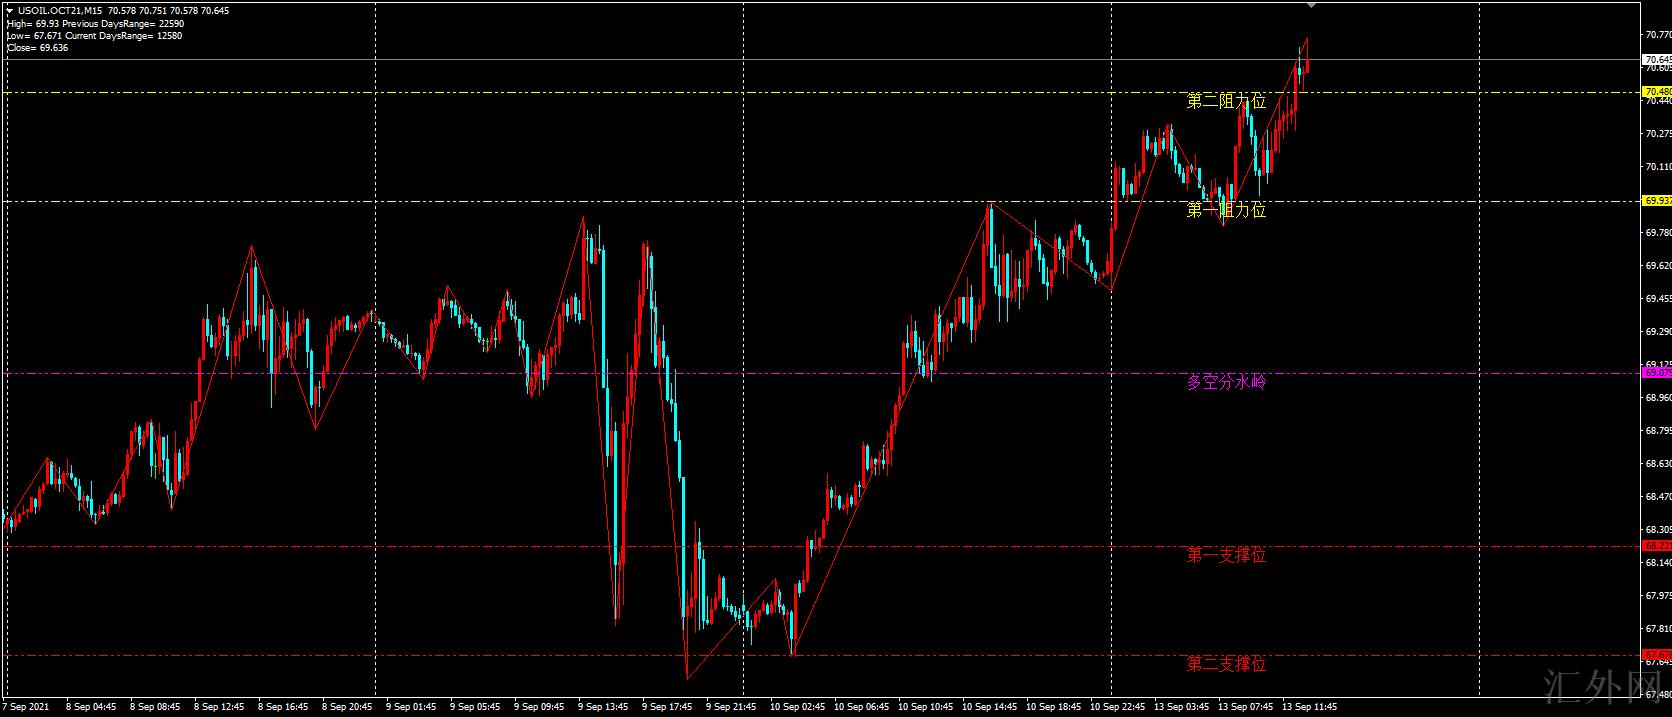Select the 第二阻力位 resistance label
The height and width of the screenshot is (717, 1672).
pos(1226,101)
